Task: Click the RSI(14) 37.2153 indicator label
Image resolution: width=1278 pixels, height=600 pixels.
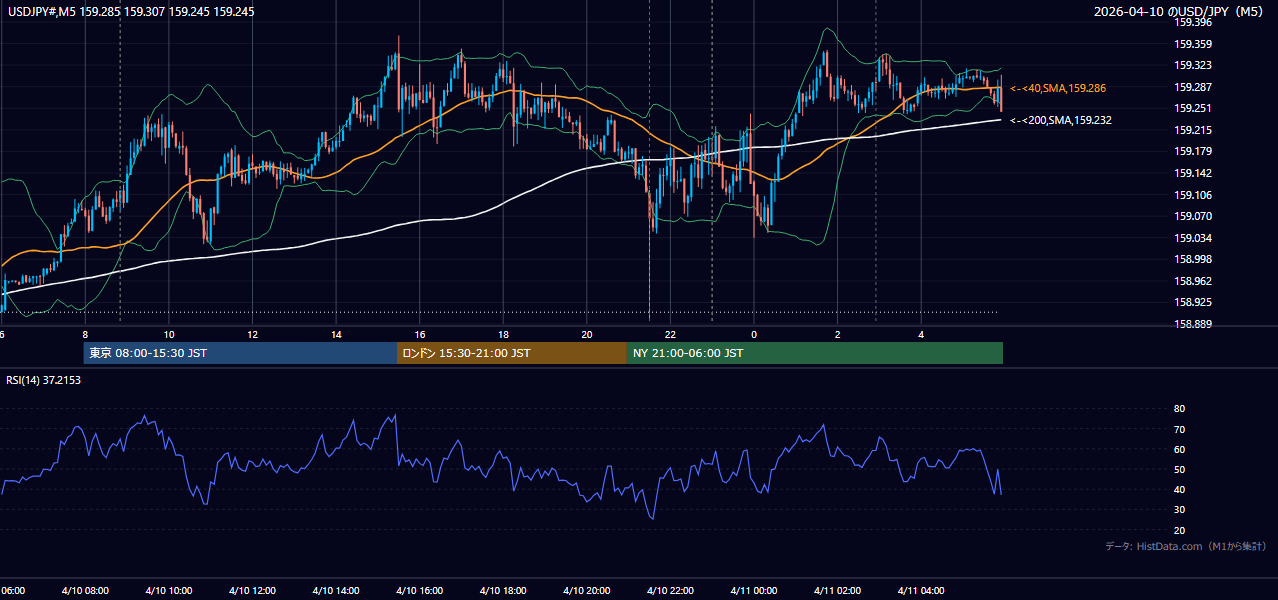Action: pyautogui.click(x=43, y=380)
